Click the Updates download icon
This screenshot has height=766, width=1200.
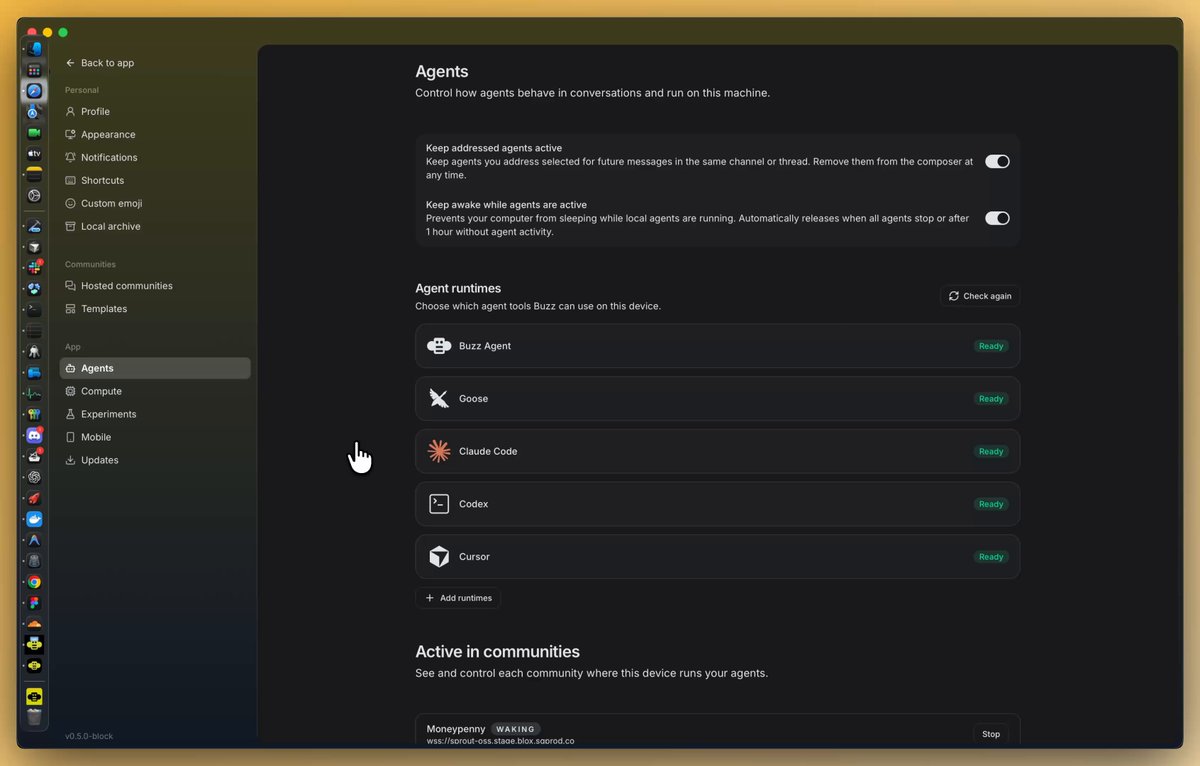pos(70,460)
